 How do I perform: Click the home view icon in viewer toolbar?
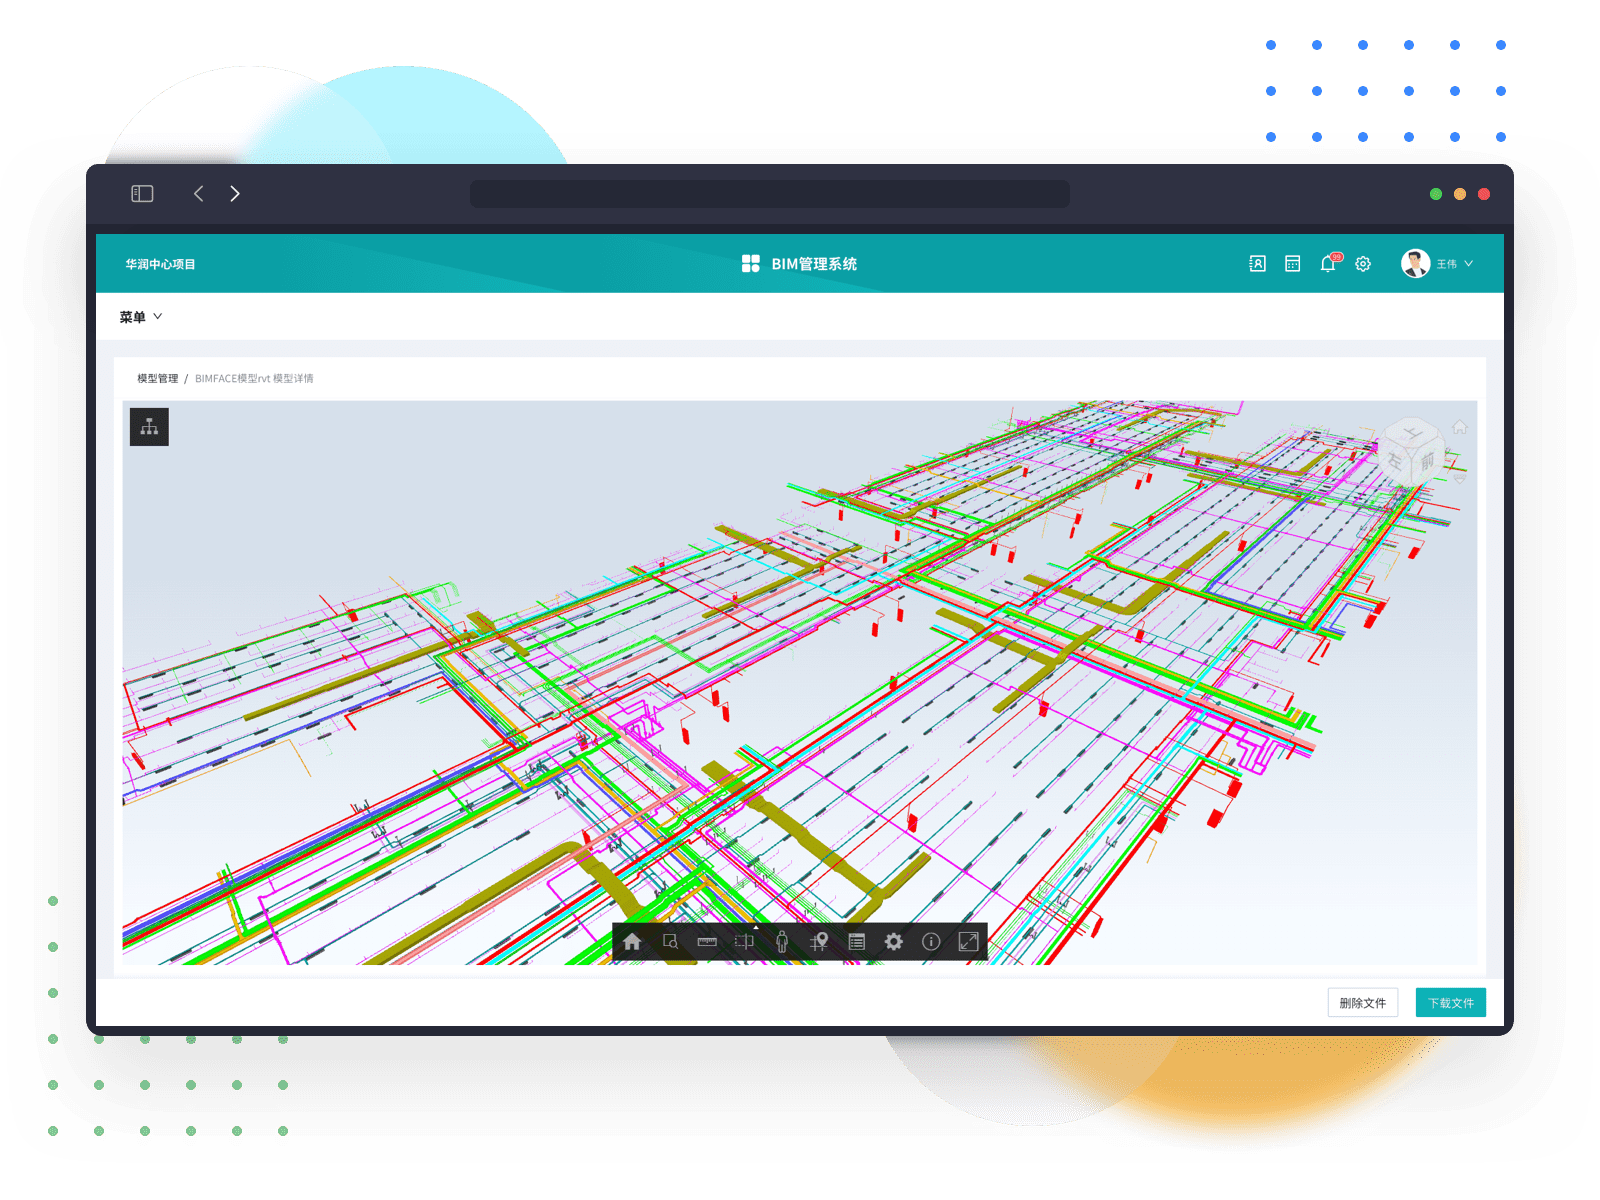point(632,942)
